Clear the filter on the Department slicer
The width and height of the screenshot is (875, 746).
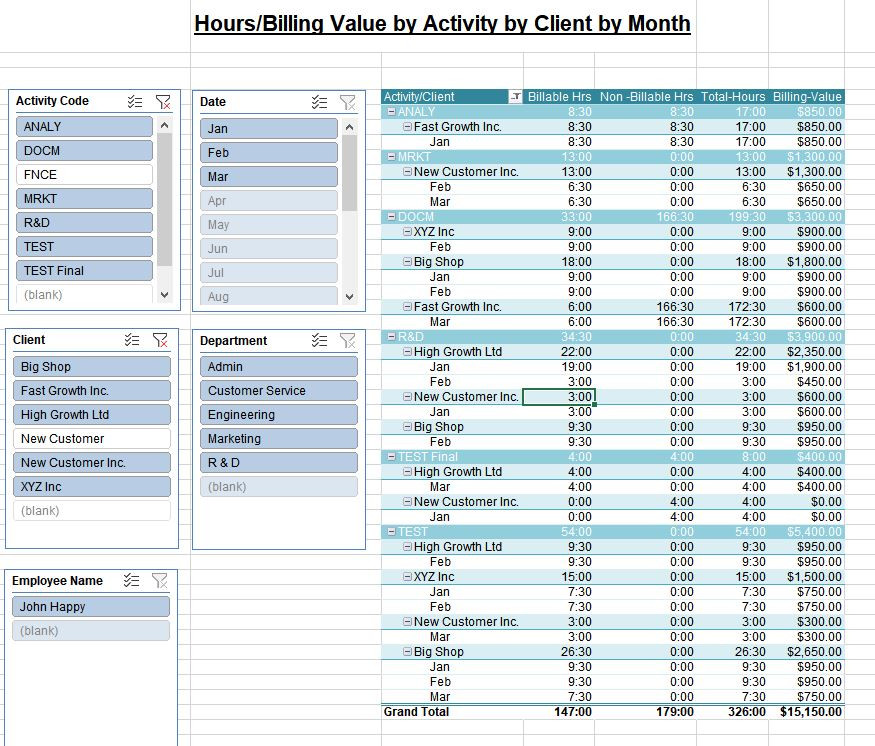349,340
